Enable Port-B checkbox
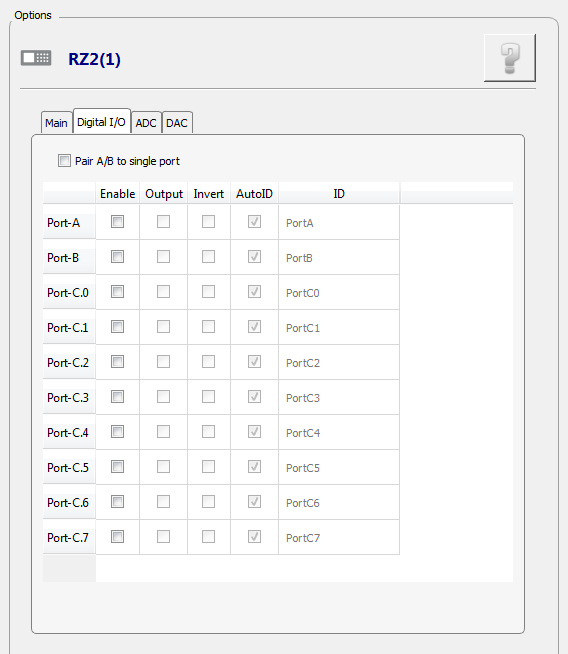The image size is (568, 654). (x=118, y=257)
